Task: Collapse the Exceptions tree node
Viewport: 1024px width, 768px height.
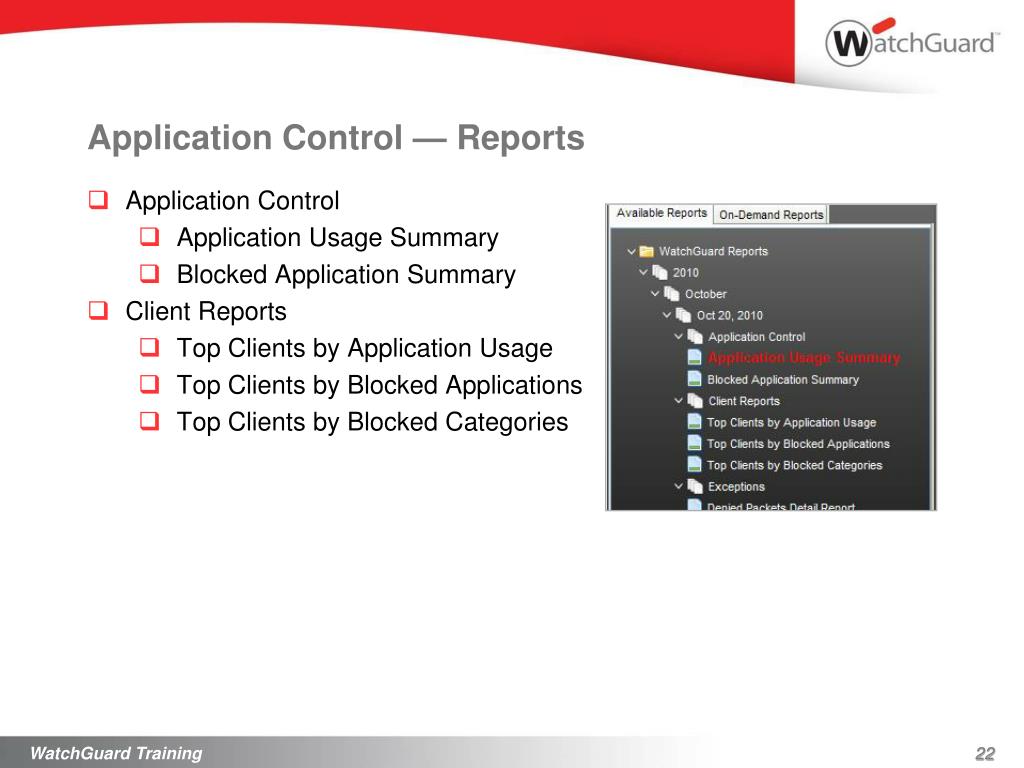Action: pyautogui.click(x=679, y=487)
